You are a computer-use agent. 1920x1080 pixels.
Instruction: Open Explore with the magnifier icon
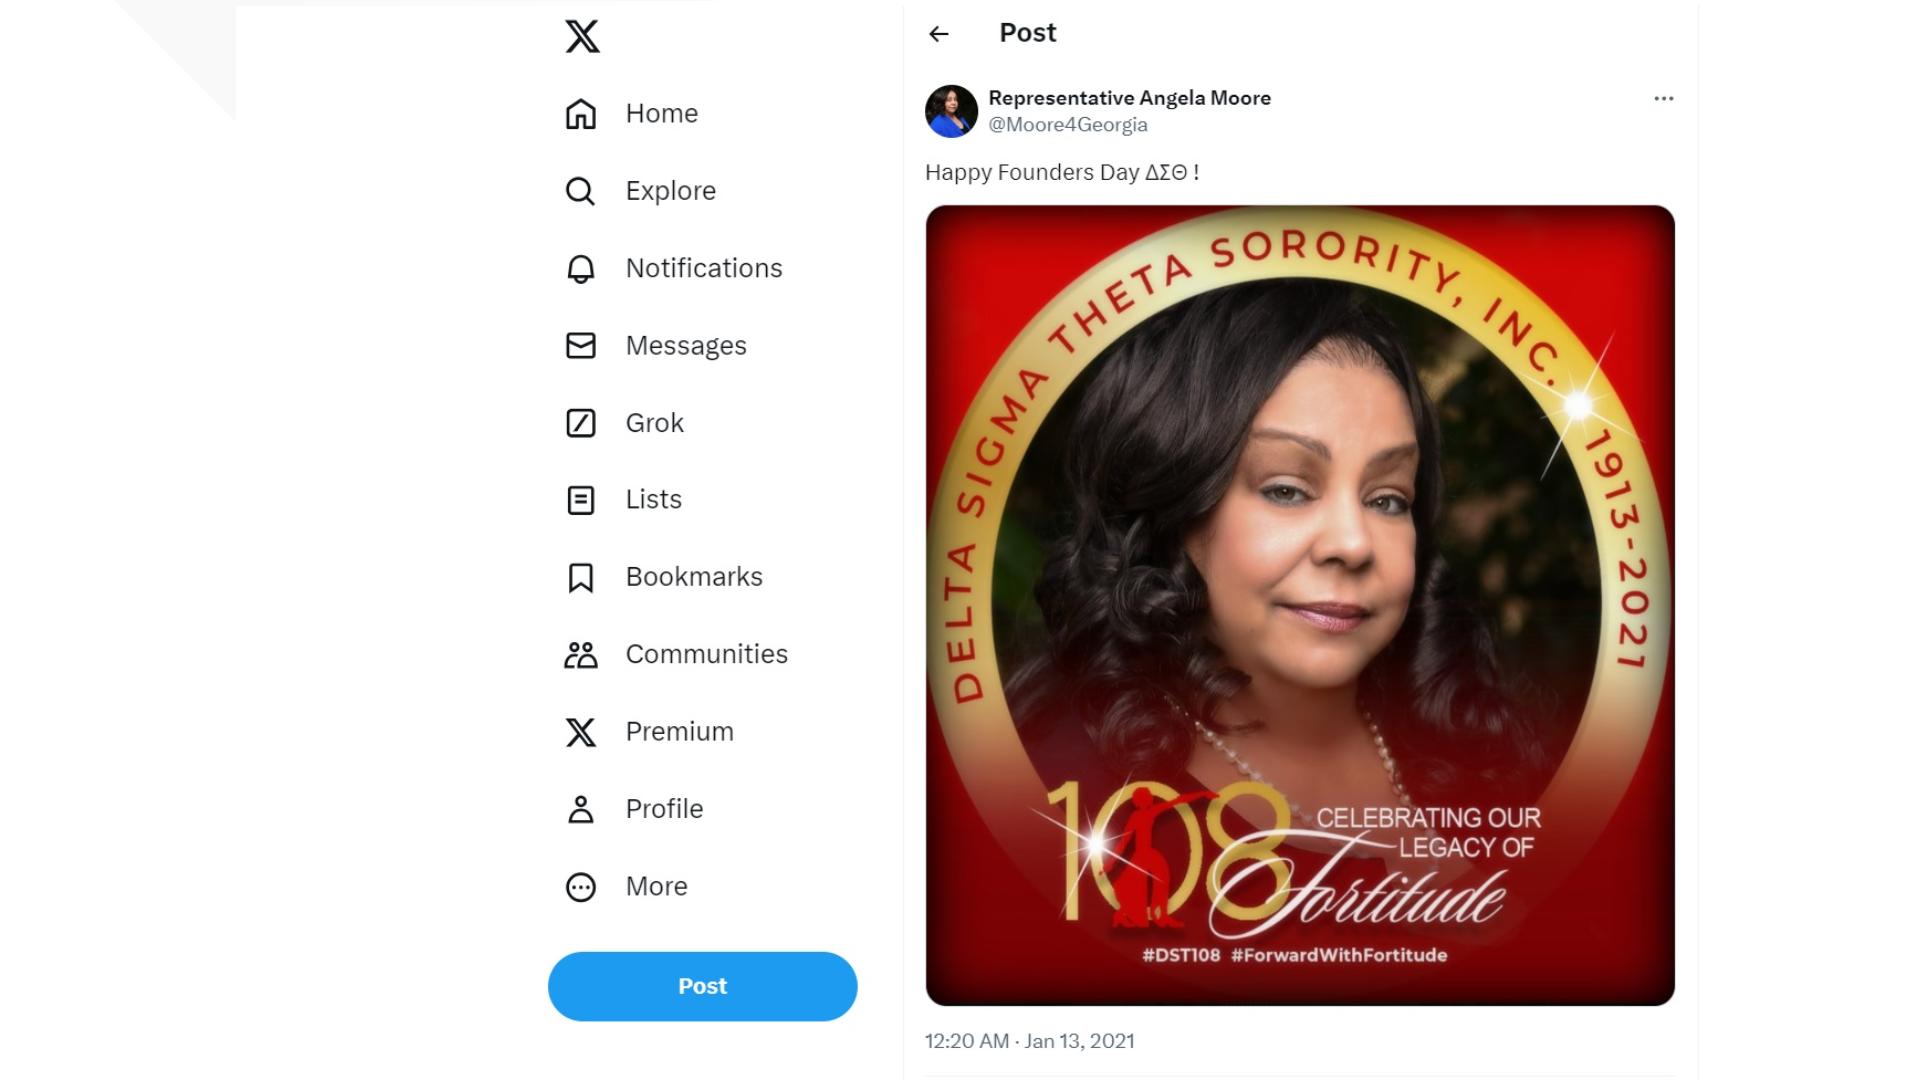click(x=581, y=190)
